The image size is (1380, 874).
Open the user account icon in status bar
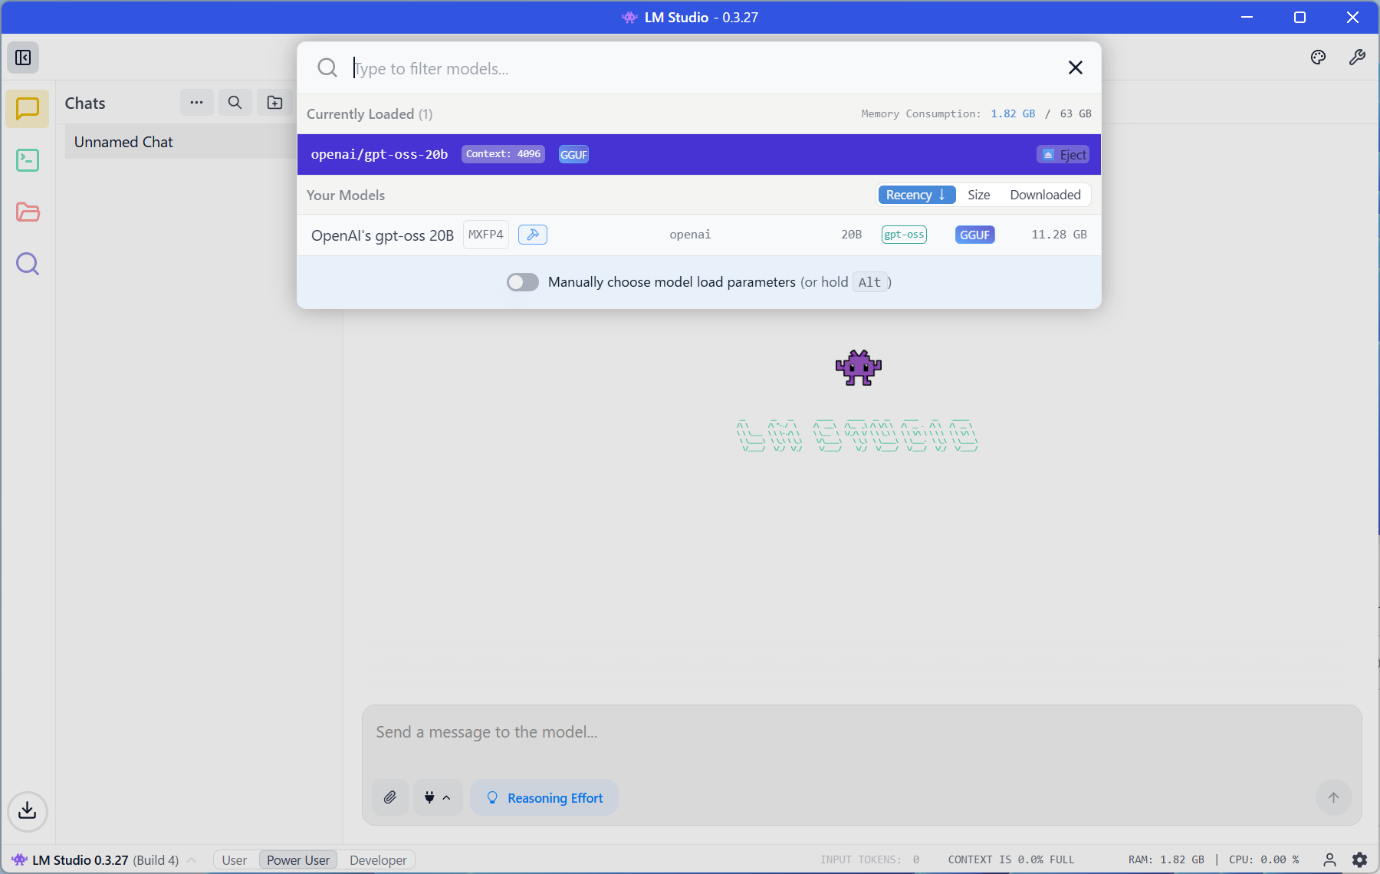1329,860
